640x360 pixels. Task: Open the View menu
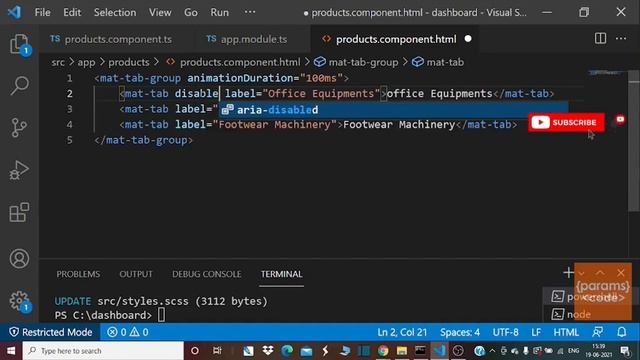point(160,12)
